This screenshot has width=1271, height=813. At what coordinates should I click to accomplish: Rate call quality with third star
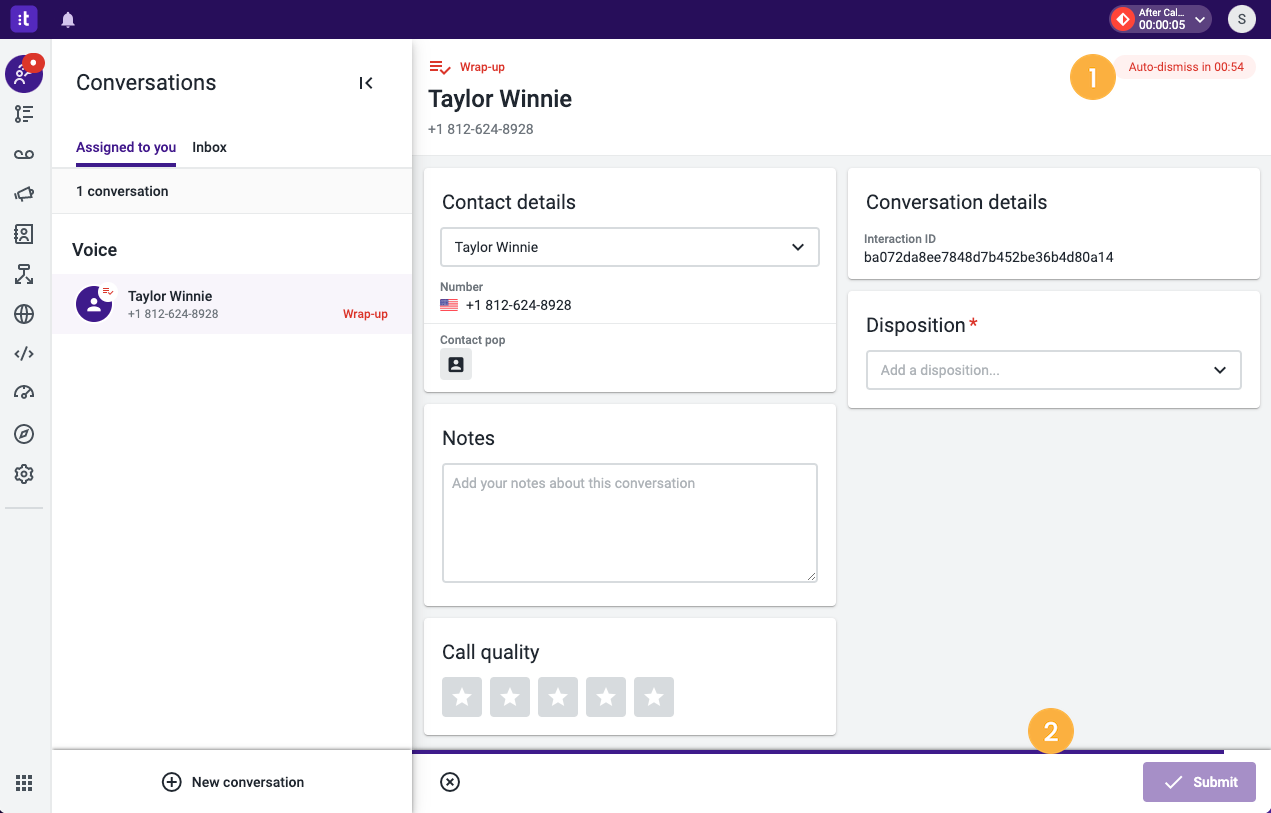(x=558, y=697)
